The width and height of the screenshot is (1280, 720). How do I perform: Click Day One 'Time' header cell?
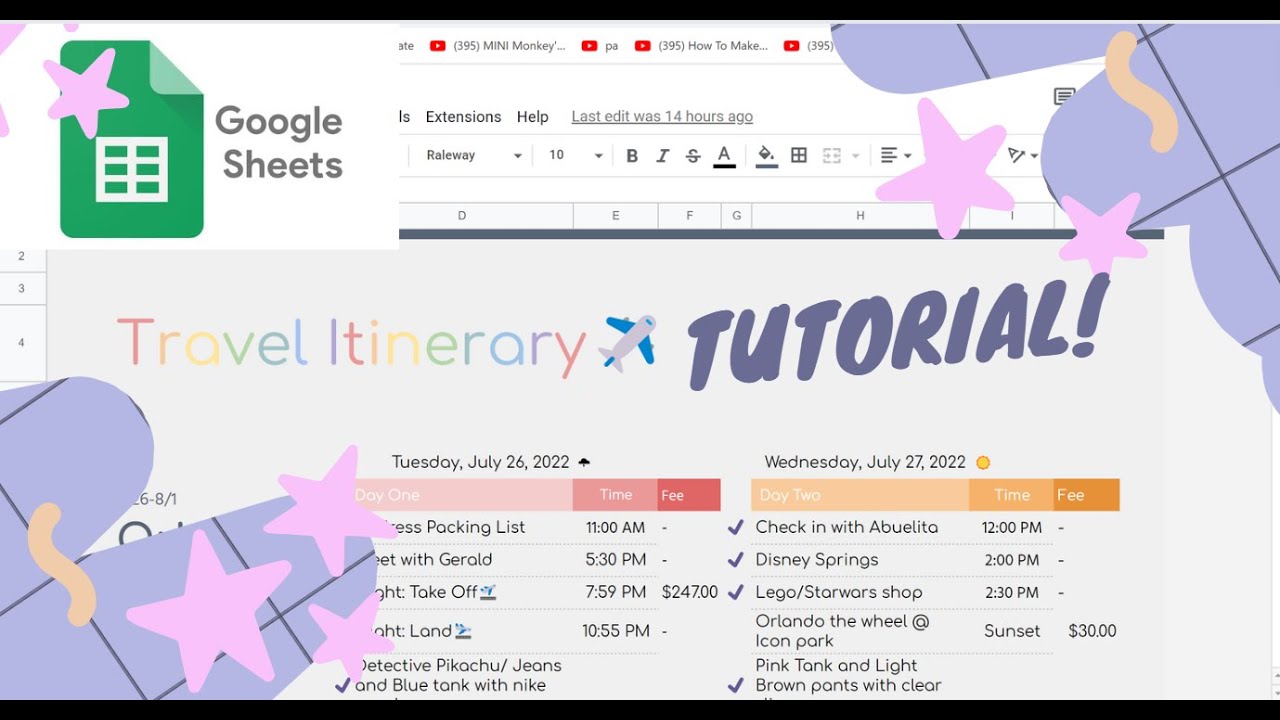click(615, 495)
